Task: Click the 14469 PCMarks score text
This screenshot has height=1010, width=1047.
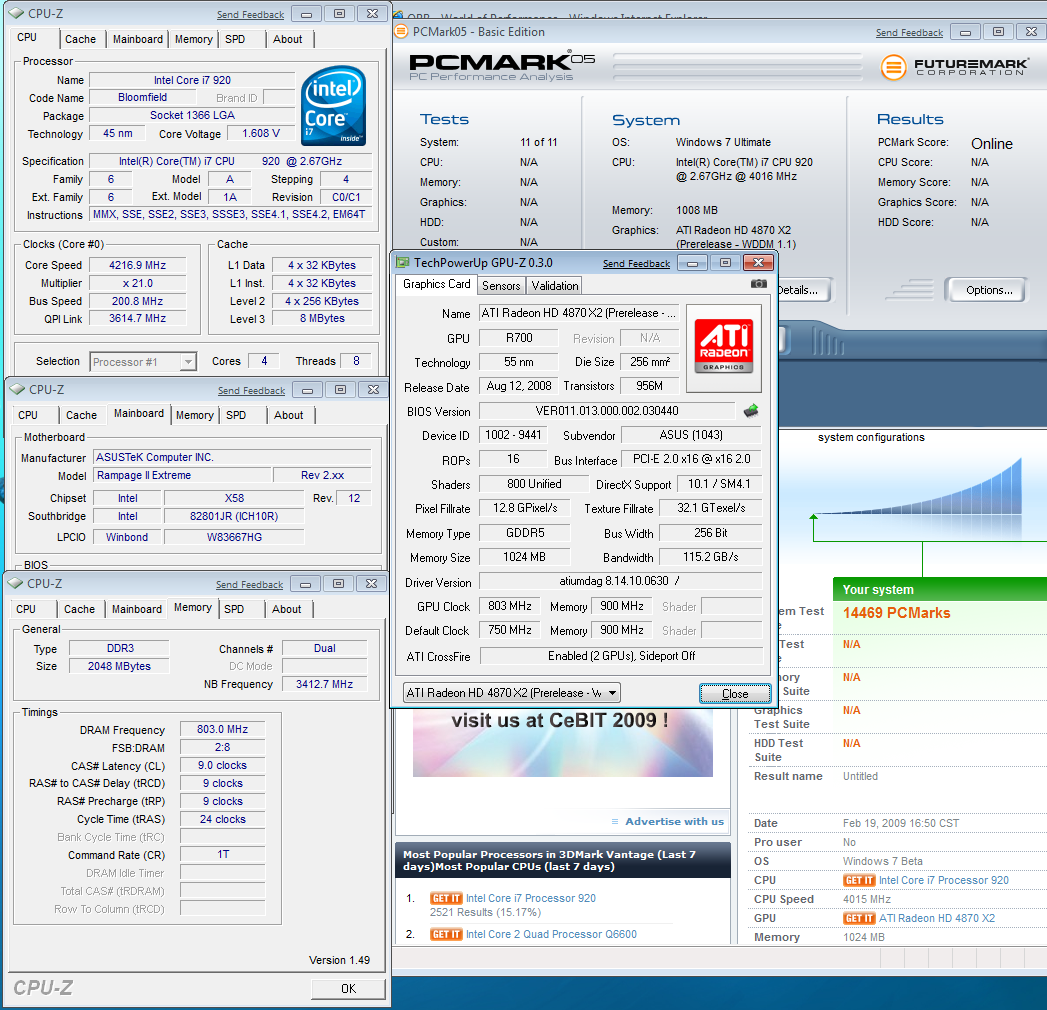Action: pos(896,613)
